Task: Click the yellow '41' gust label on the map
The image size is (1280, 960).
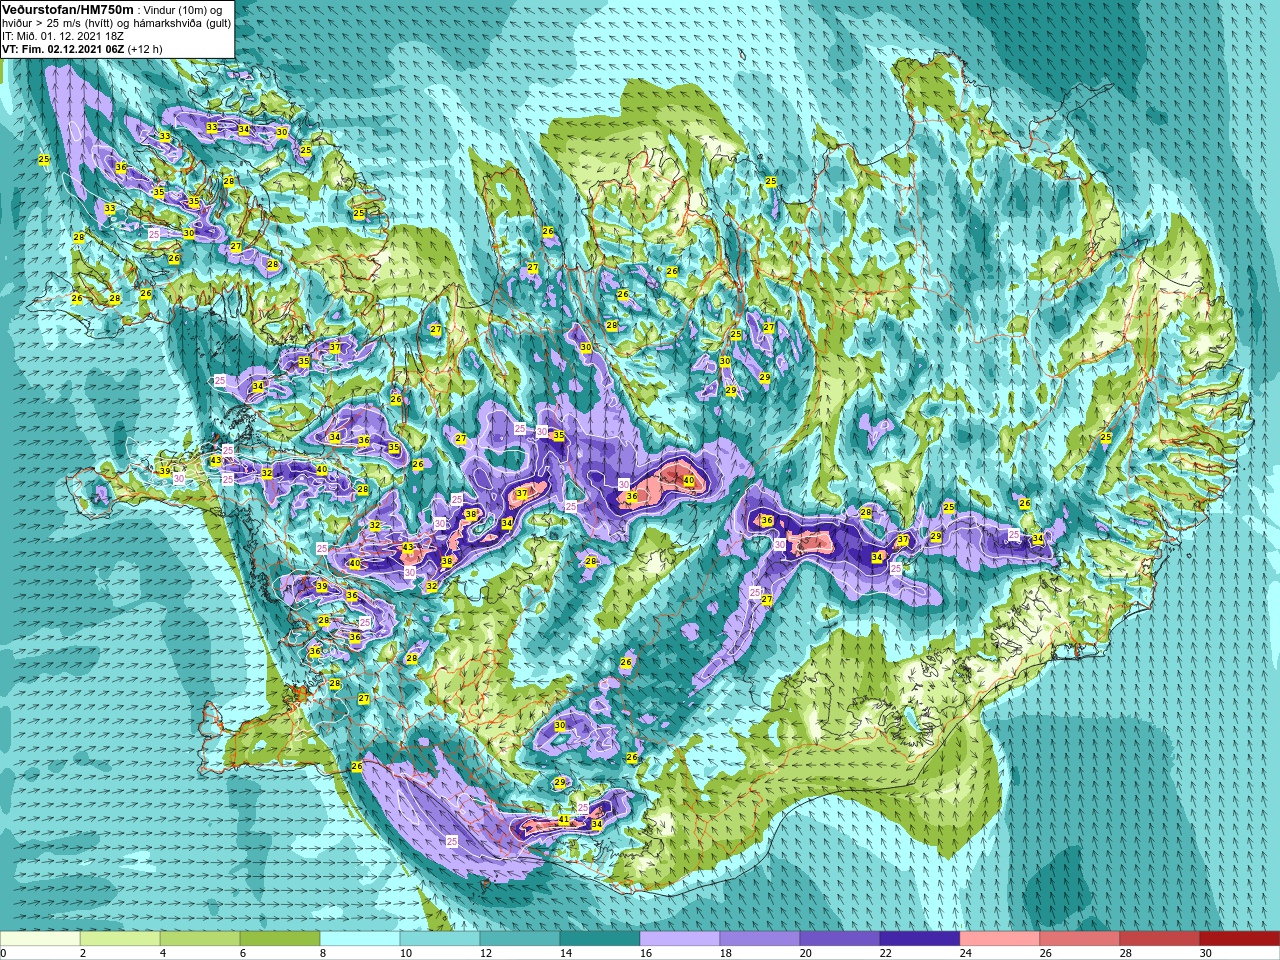Action: tap(564, 820)
